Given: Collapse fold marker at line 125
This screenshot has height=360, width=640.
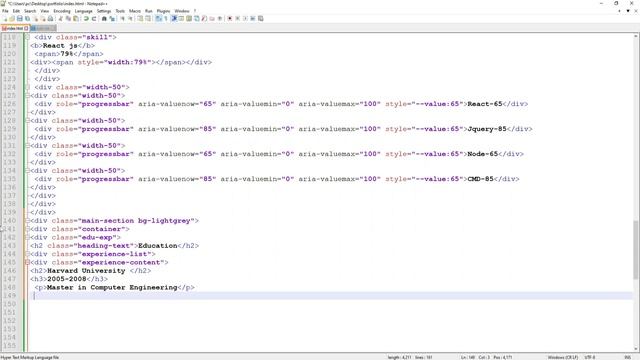Looking at the screenshot, I should coord(27,96).
